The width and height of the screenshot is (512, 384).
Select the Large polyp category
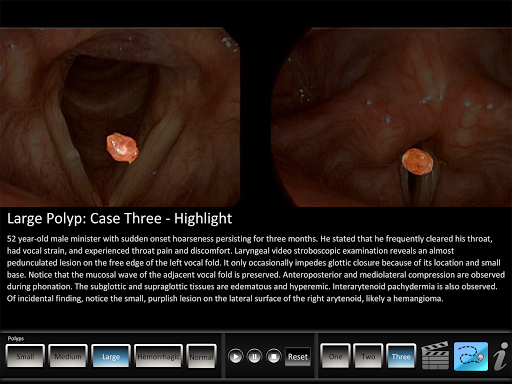coord(111,356)
